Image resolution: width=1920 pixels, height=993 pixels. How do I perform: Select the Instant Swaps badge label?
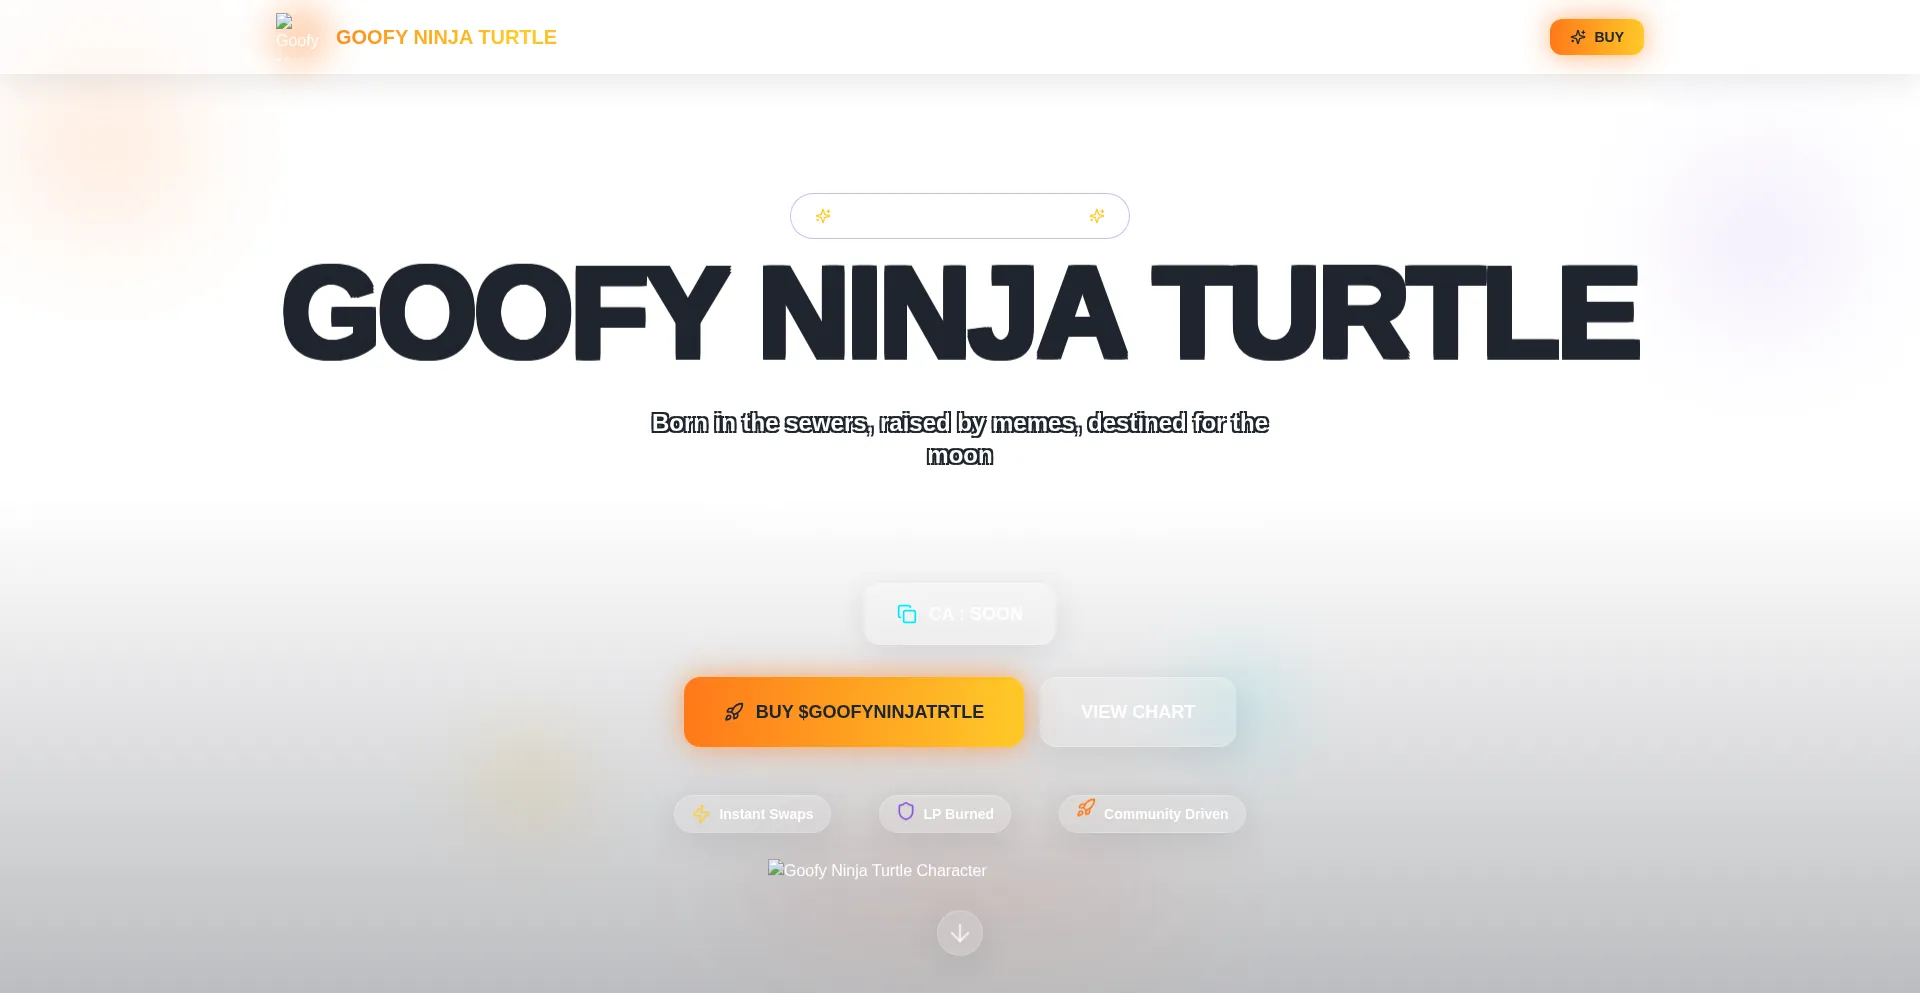point(766,814)
